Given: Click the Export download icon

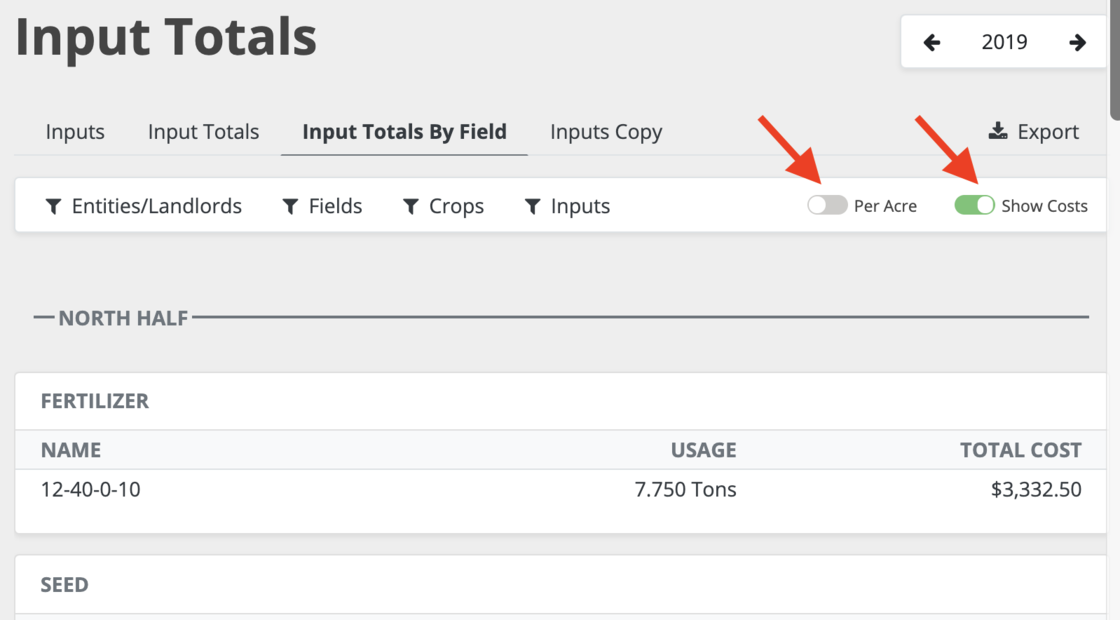Looking at the screenshot, I should tap(998, 131).
